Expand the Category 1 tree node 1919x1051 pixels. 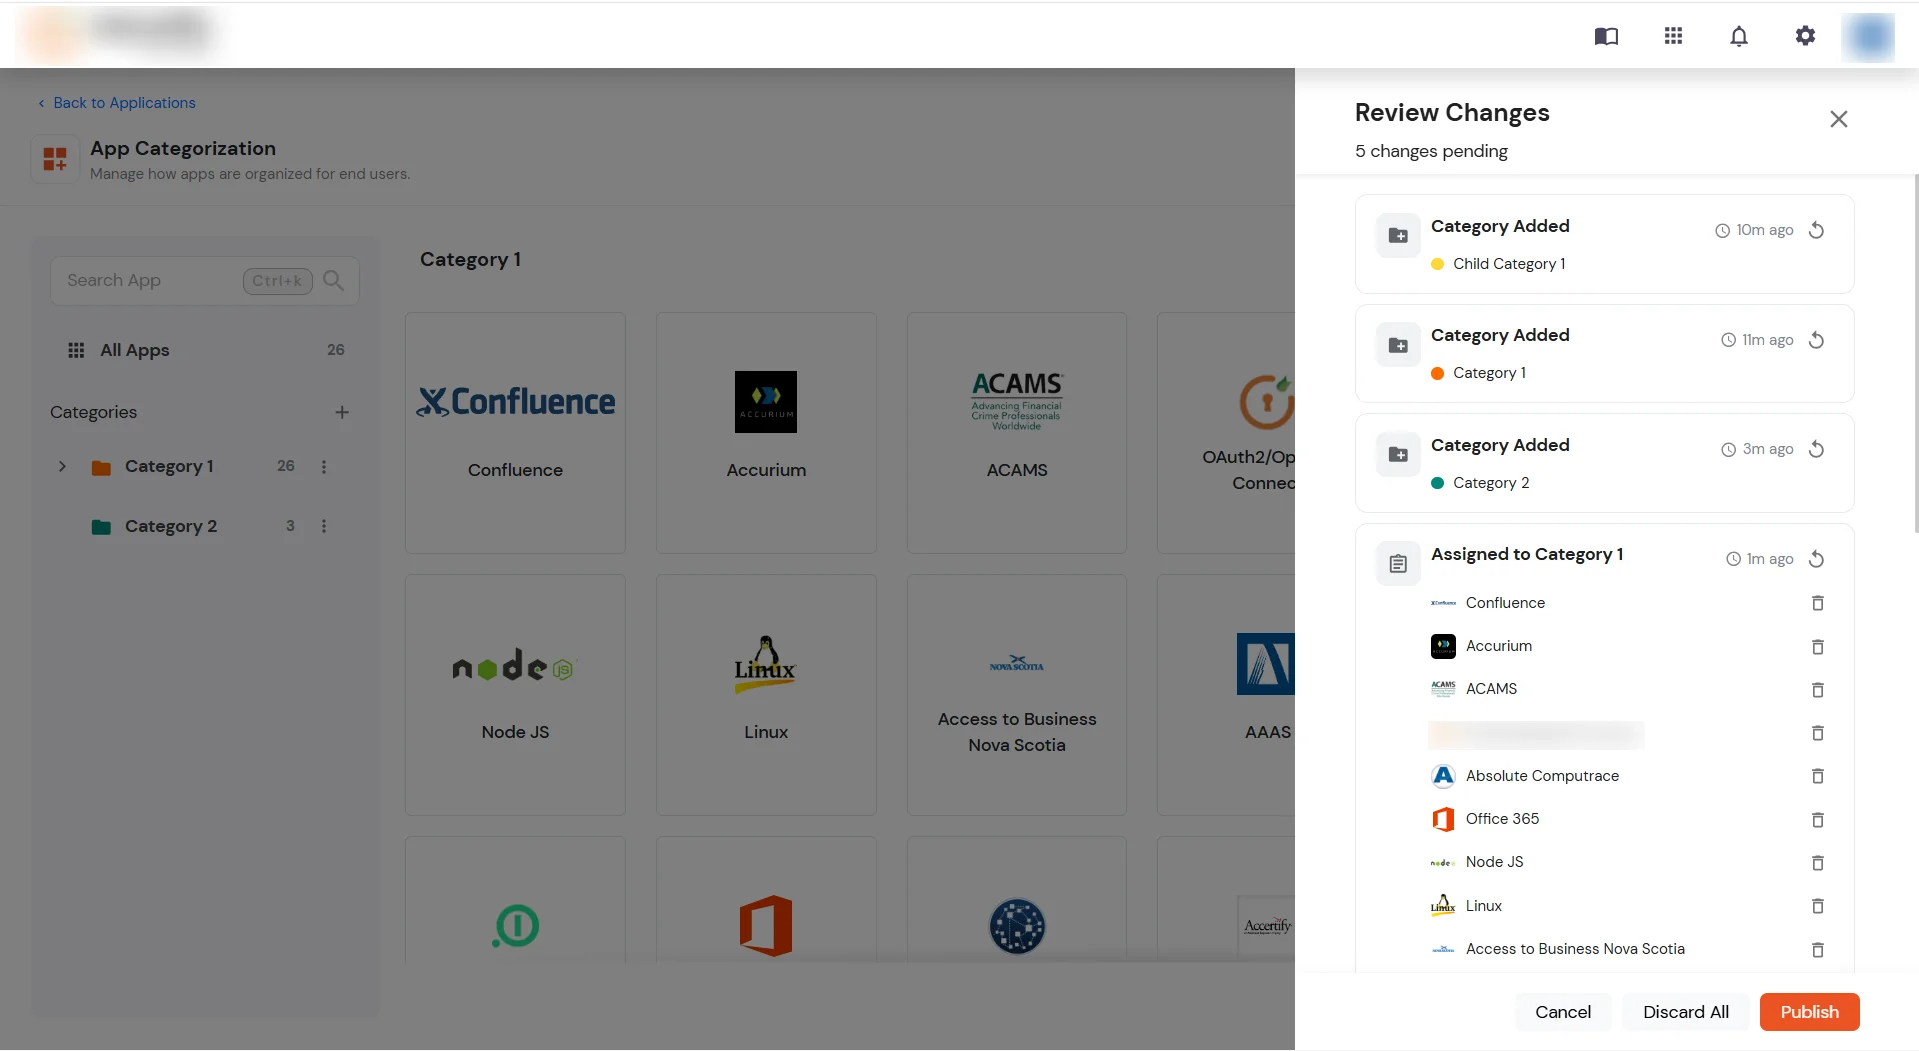point(62,466)
